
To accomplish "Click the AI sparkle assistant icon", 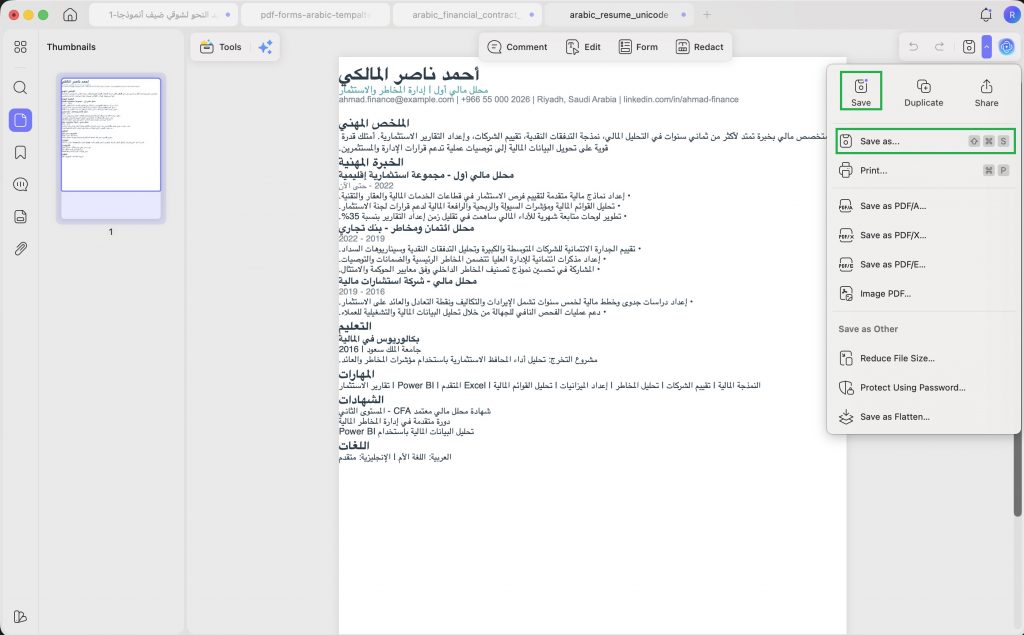I will (265, 47).
